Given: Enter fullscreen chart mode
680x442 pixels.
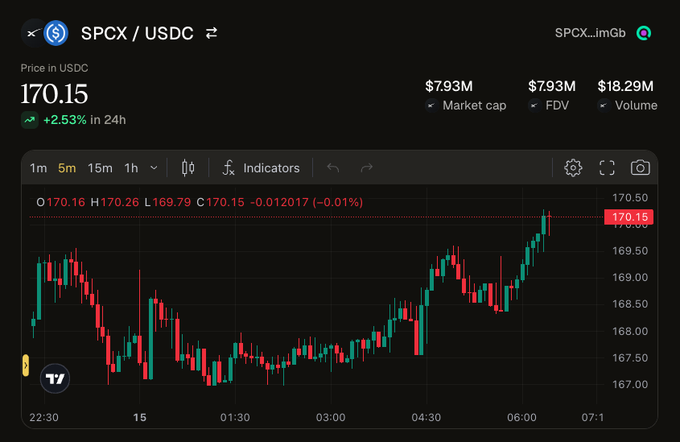Looking at the screenshot, I should click(x=607, y=168).
